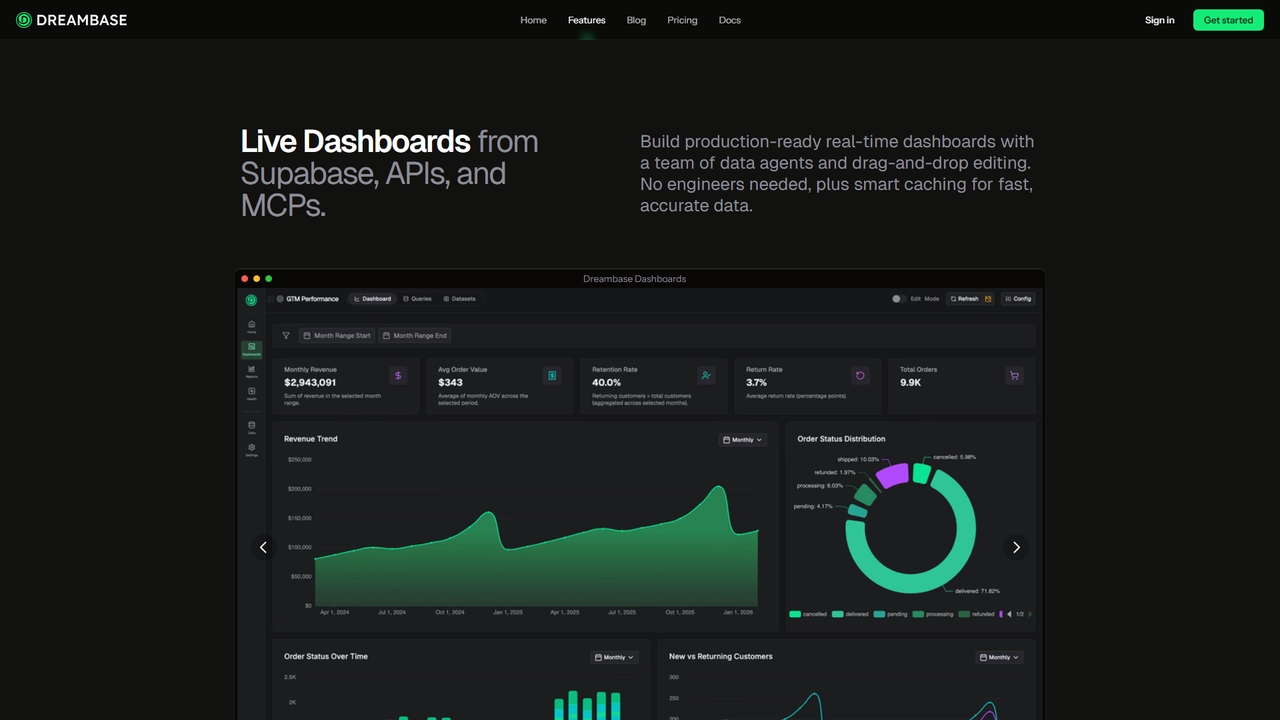Click the GTM Performance dashboard title
1280x720 pixels.
(x=312, y=299)
